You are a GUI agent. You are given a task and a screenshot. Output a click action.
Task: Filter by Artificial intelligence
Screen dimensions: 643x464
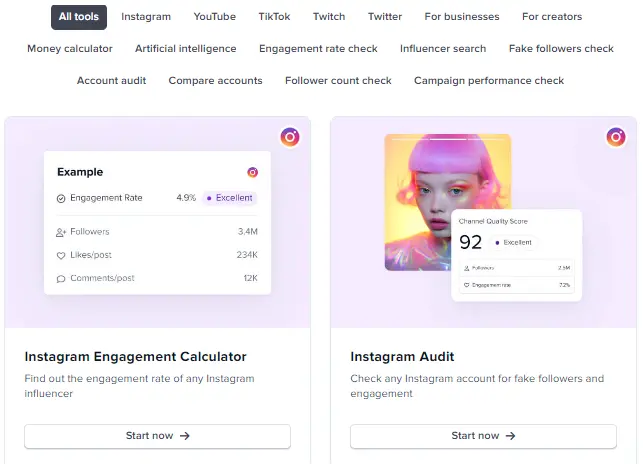pyautogui.click(x=186, y=49)
